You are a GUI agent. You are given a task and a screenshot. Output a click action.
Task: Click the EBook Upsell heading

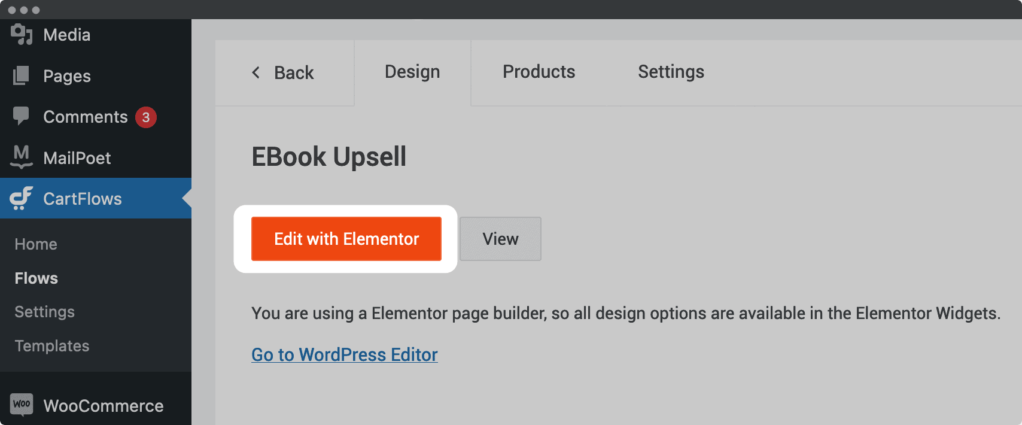329,157
